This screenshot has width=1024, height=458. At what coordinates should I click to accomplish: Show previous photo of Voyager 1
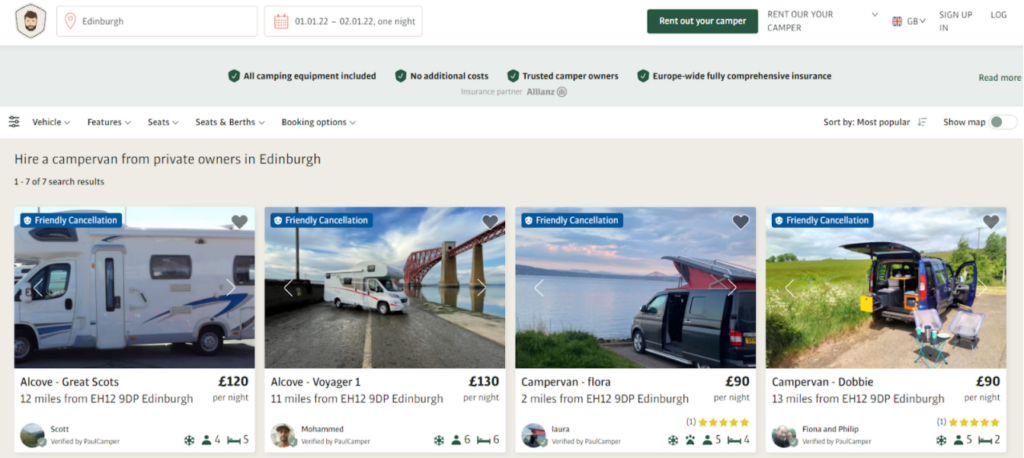(288, 288)
